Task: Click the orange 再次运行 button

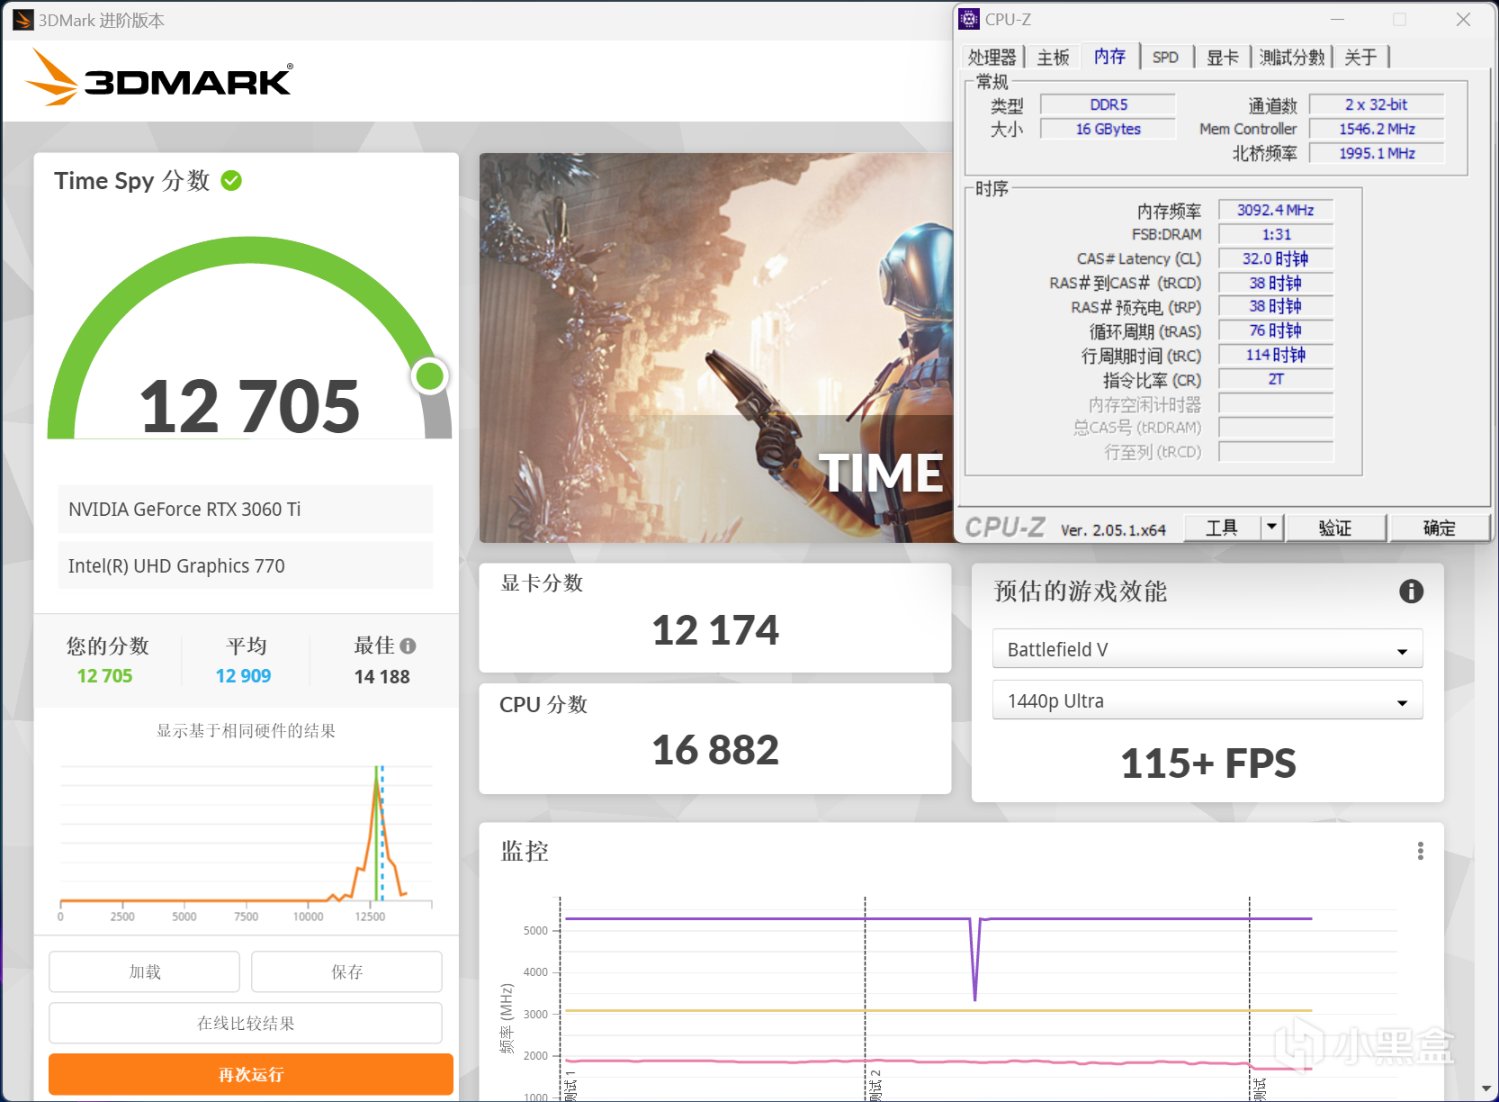Action: (x=251, y=1075)
